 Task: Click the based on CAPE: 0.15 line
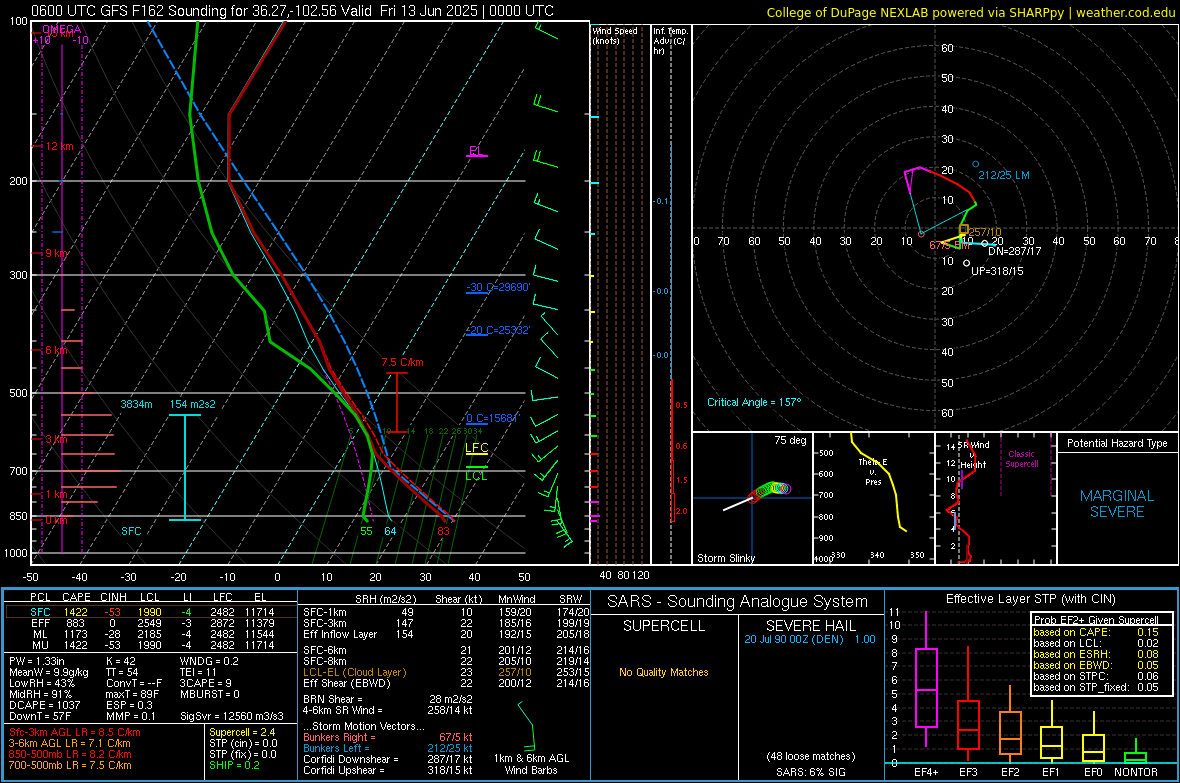1096,632
